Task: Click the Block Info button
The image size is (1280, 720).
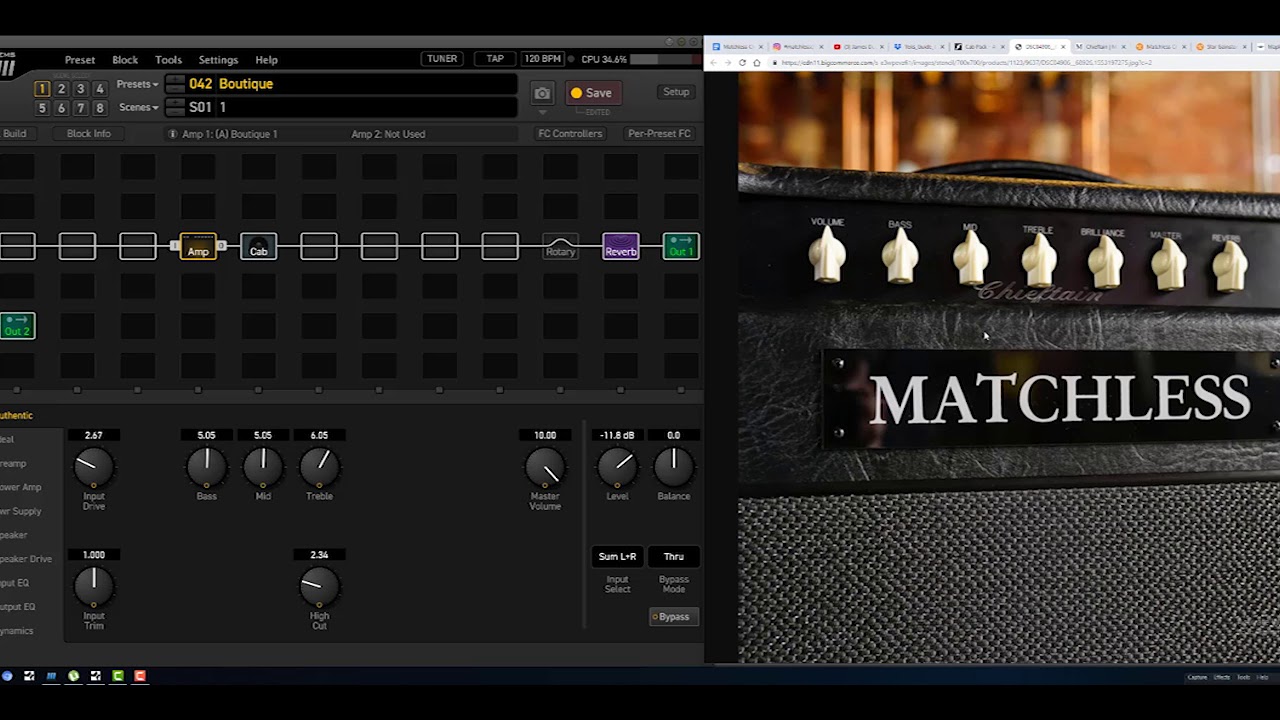Action: [89, 134]
